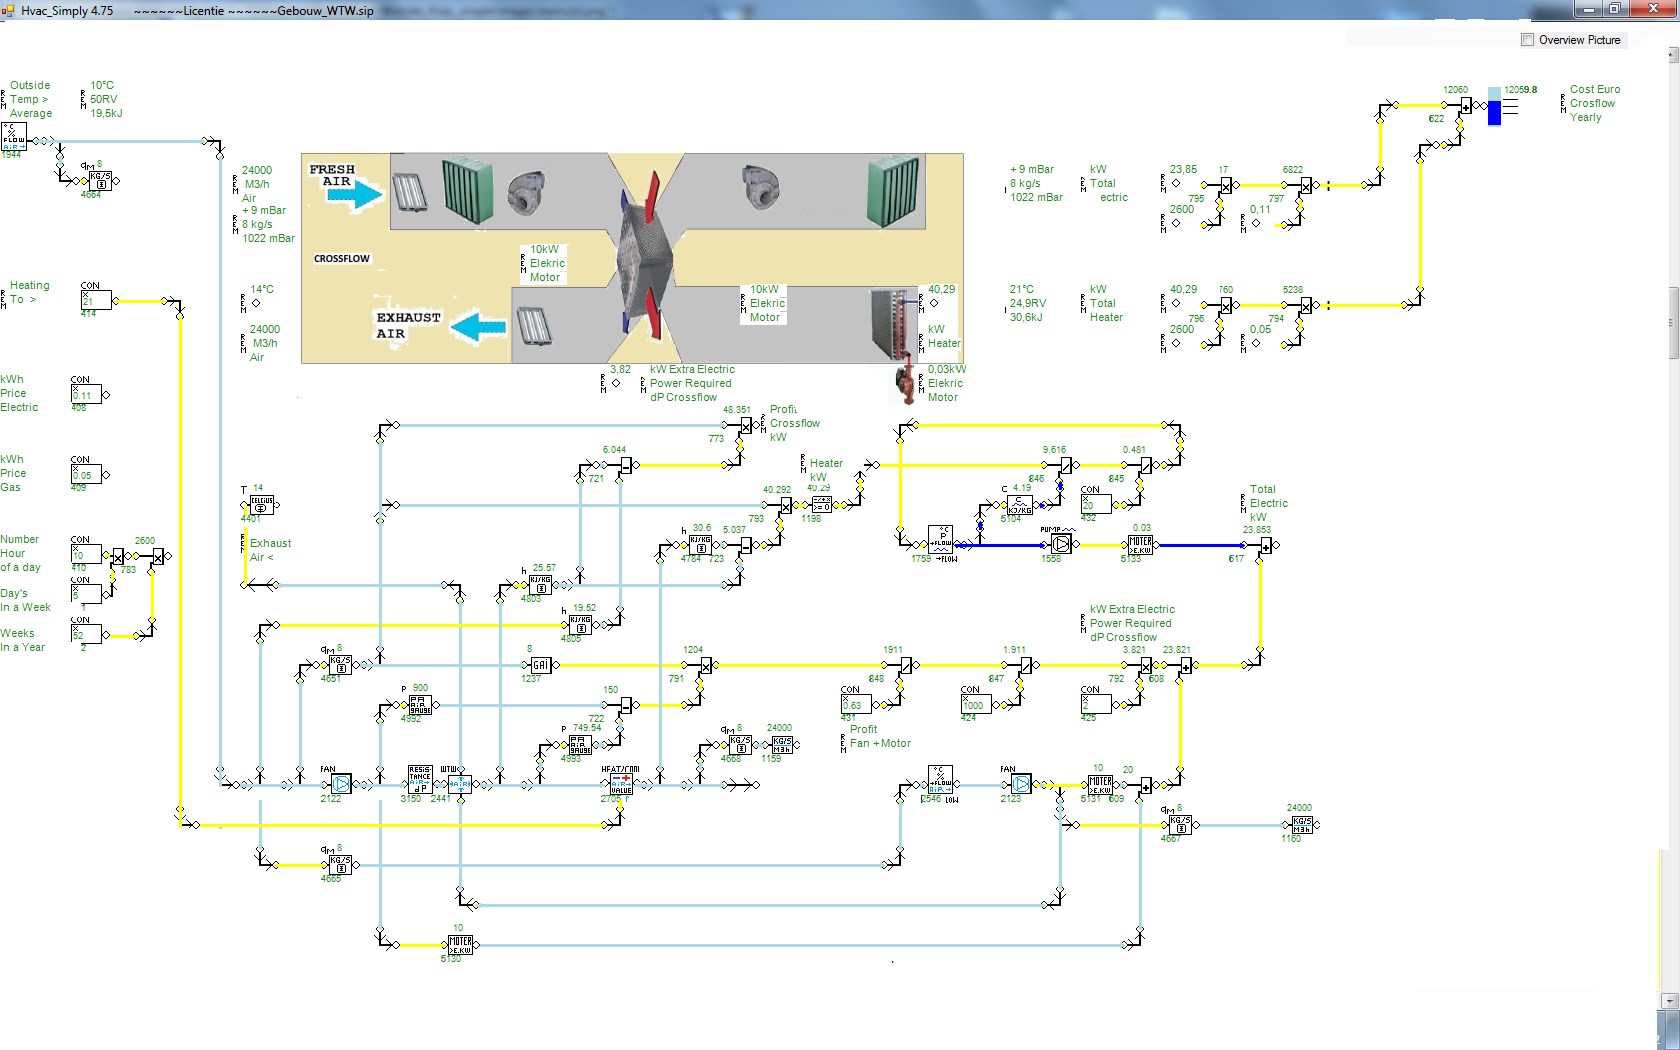Select the KJ/KG enthalpy meter 4803

pyautogui.click(x=540, y=585)
